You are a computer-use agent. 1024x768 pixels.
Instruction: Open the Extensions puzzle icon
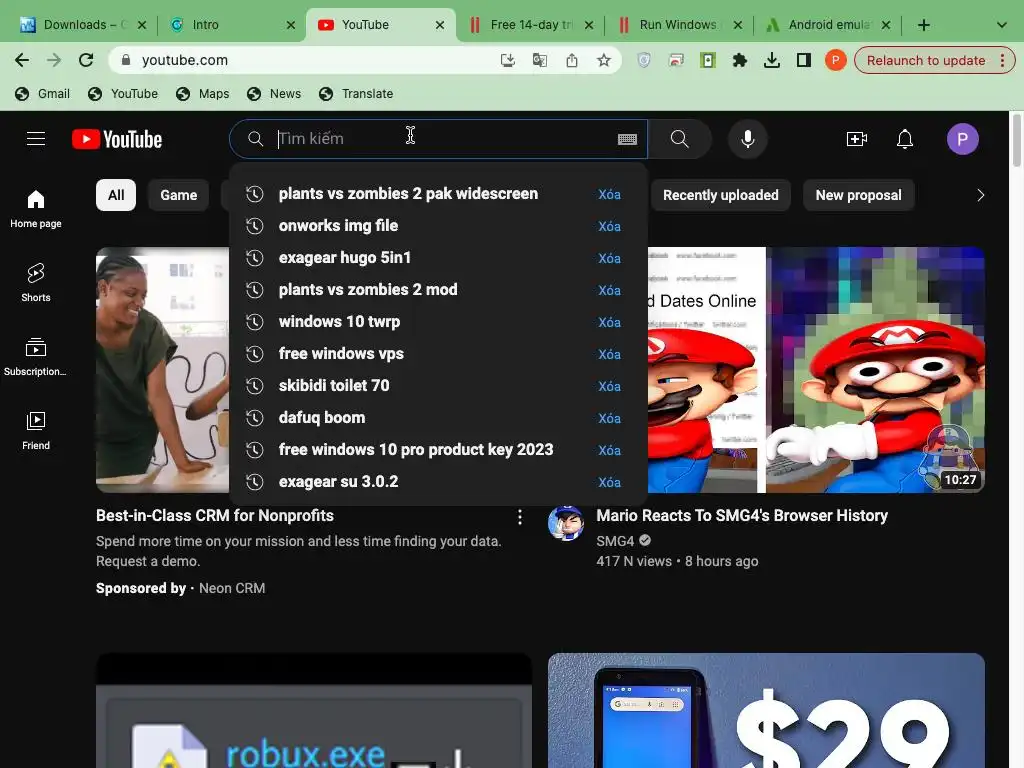(739, 60)
